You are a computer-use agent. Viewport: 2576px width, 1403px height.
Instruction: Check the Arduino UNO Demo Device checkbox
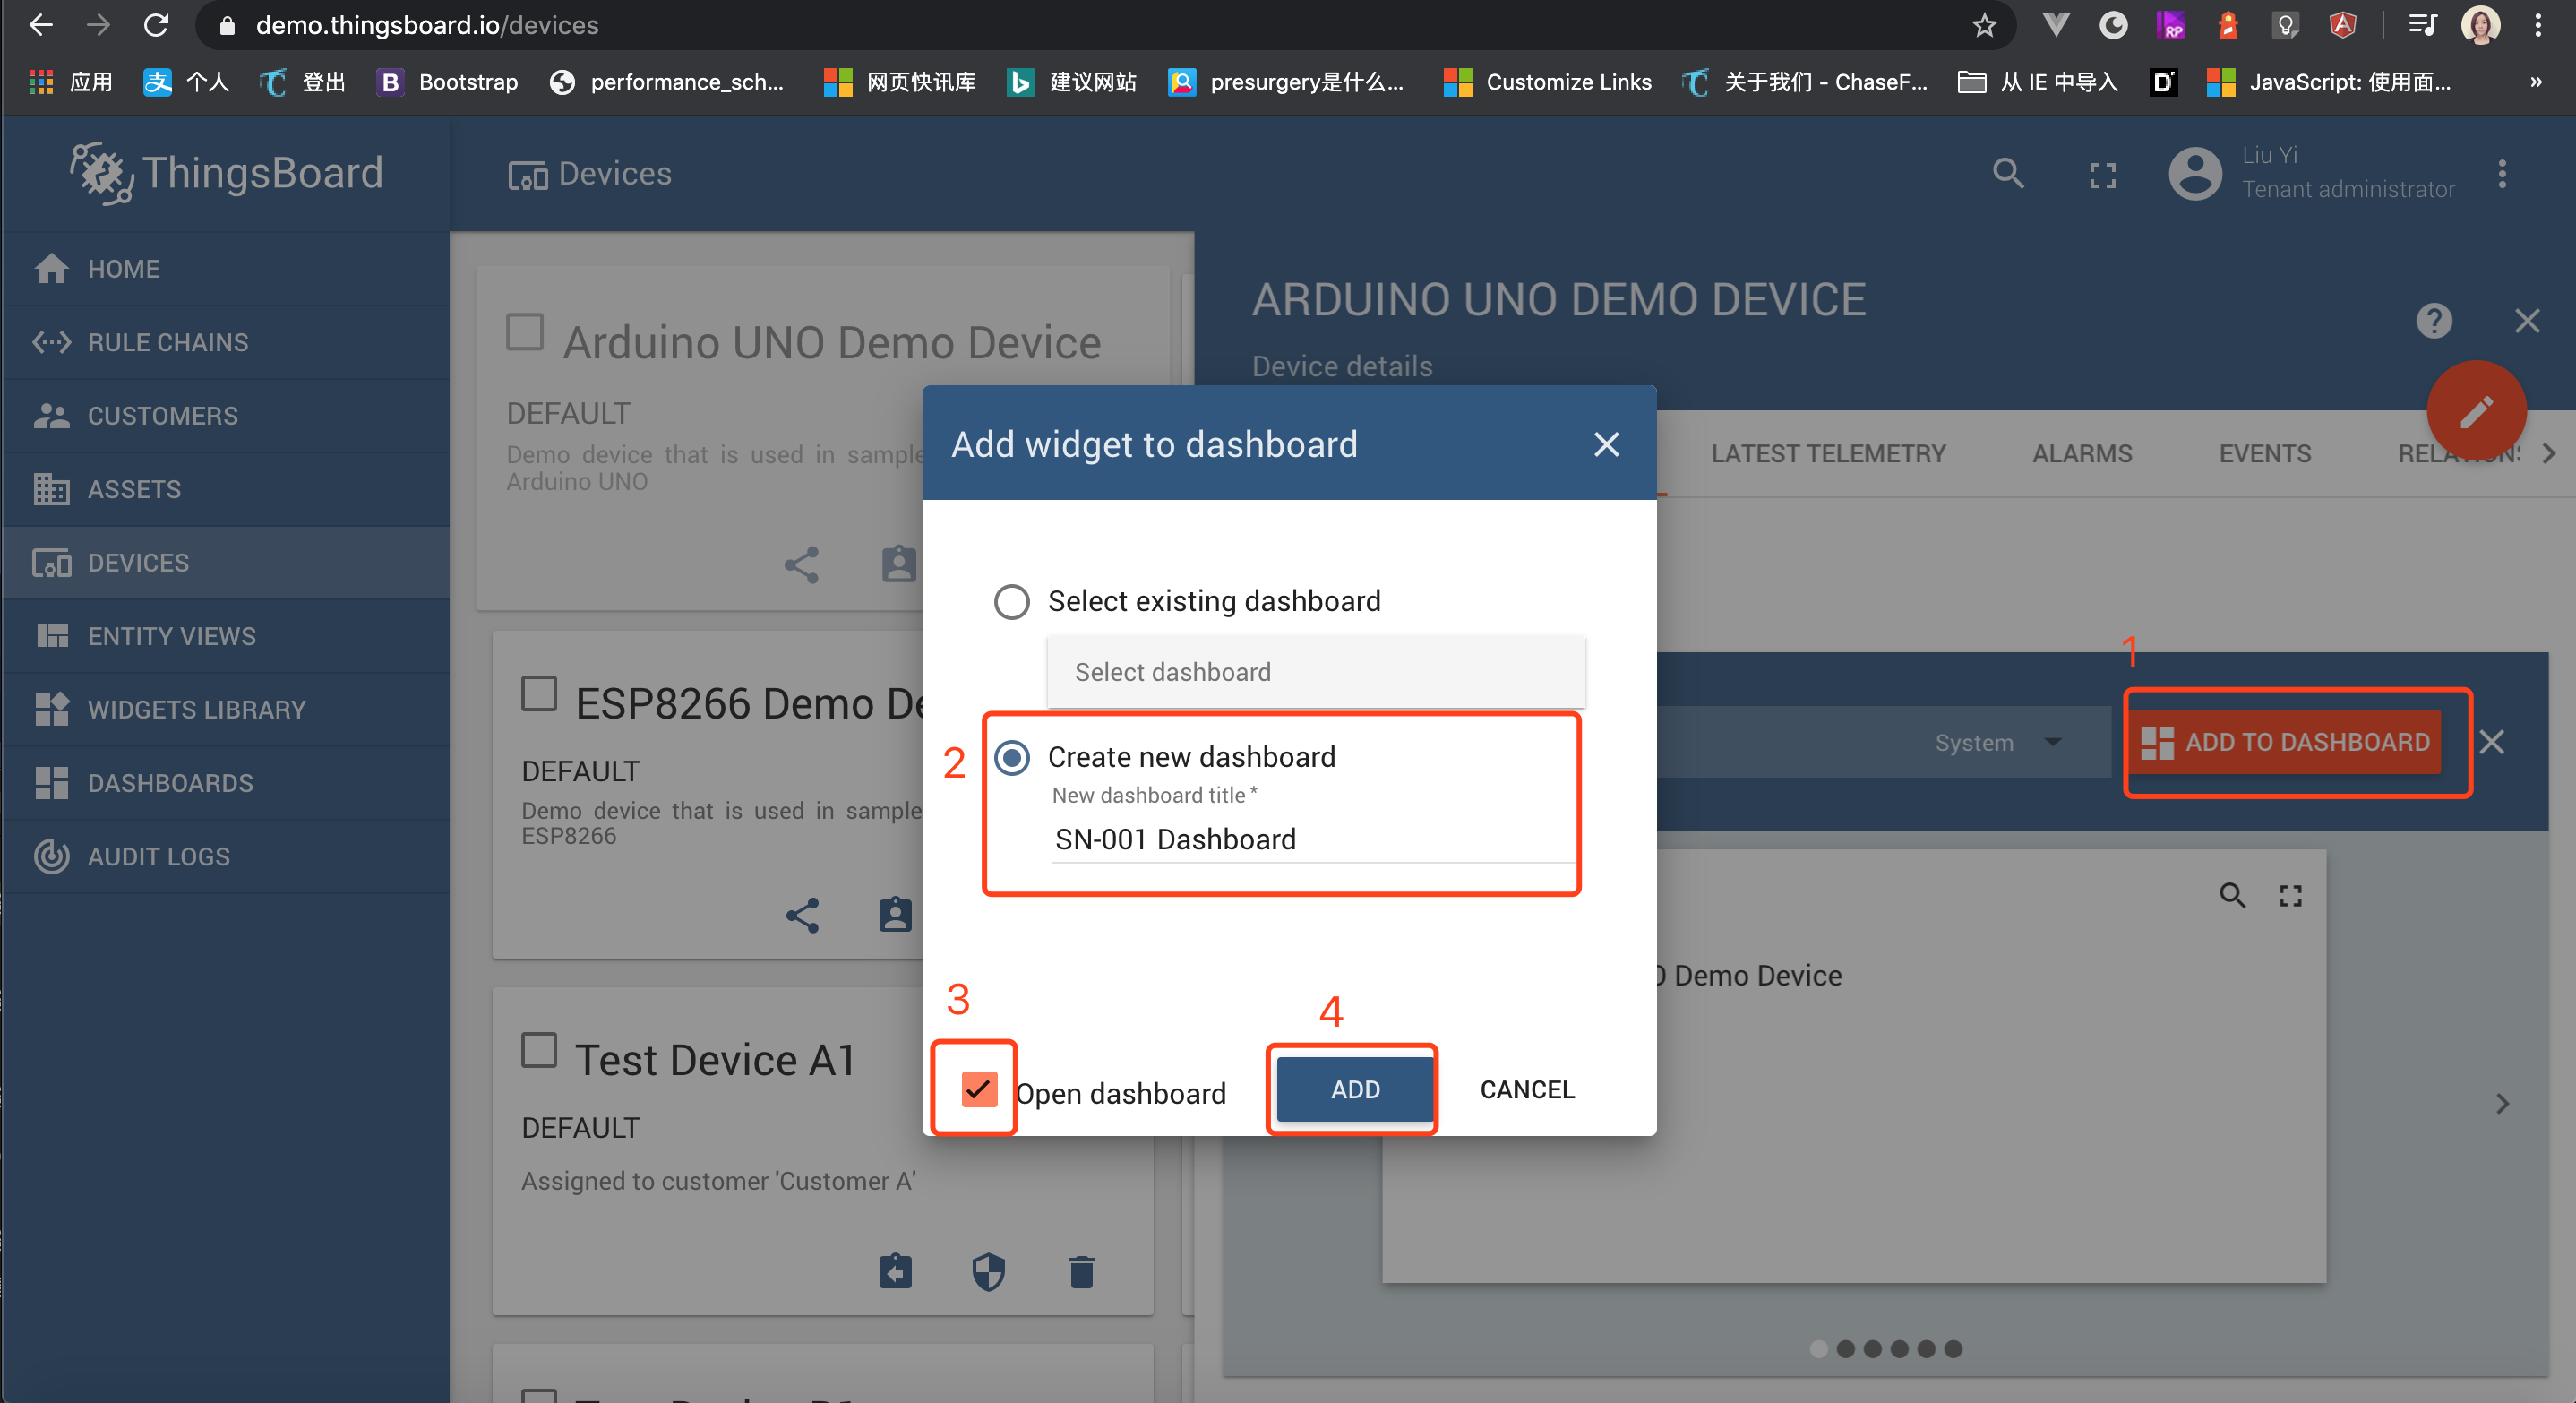[x=525, y=332]
